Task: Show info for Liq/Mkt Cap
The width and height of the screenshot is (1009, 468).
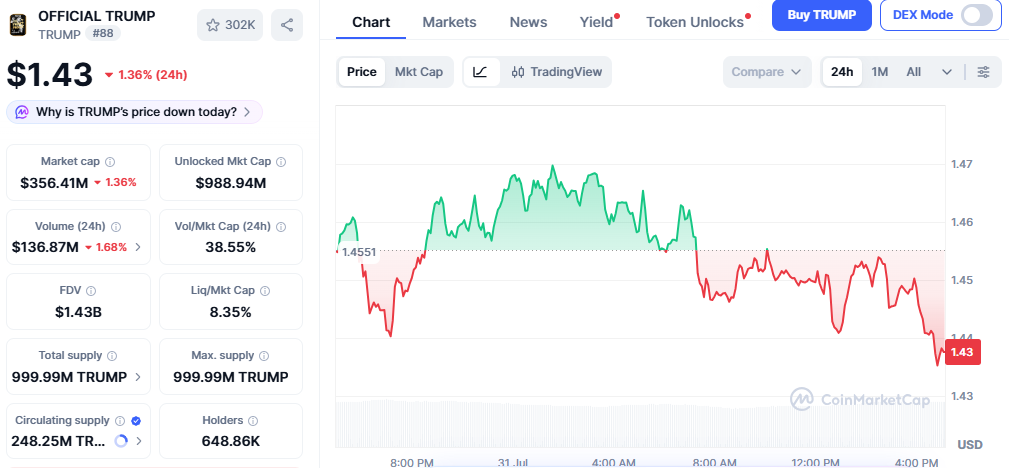Action: pyautogui.click(x=264, y=291)
